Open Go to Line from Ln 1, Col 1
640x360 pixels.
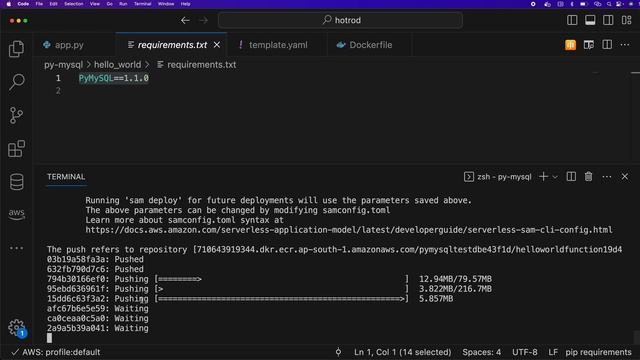coord(402,352)
